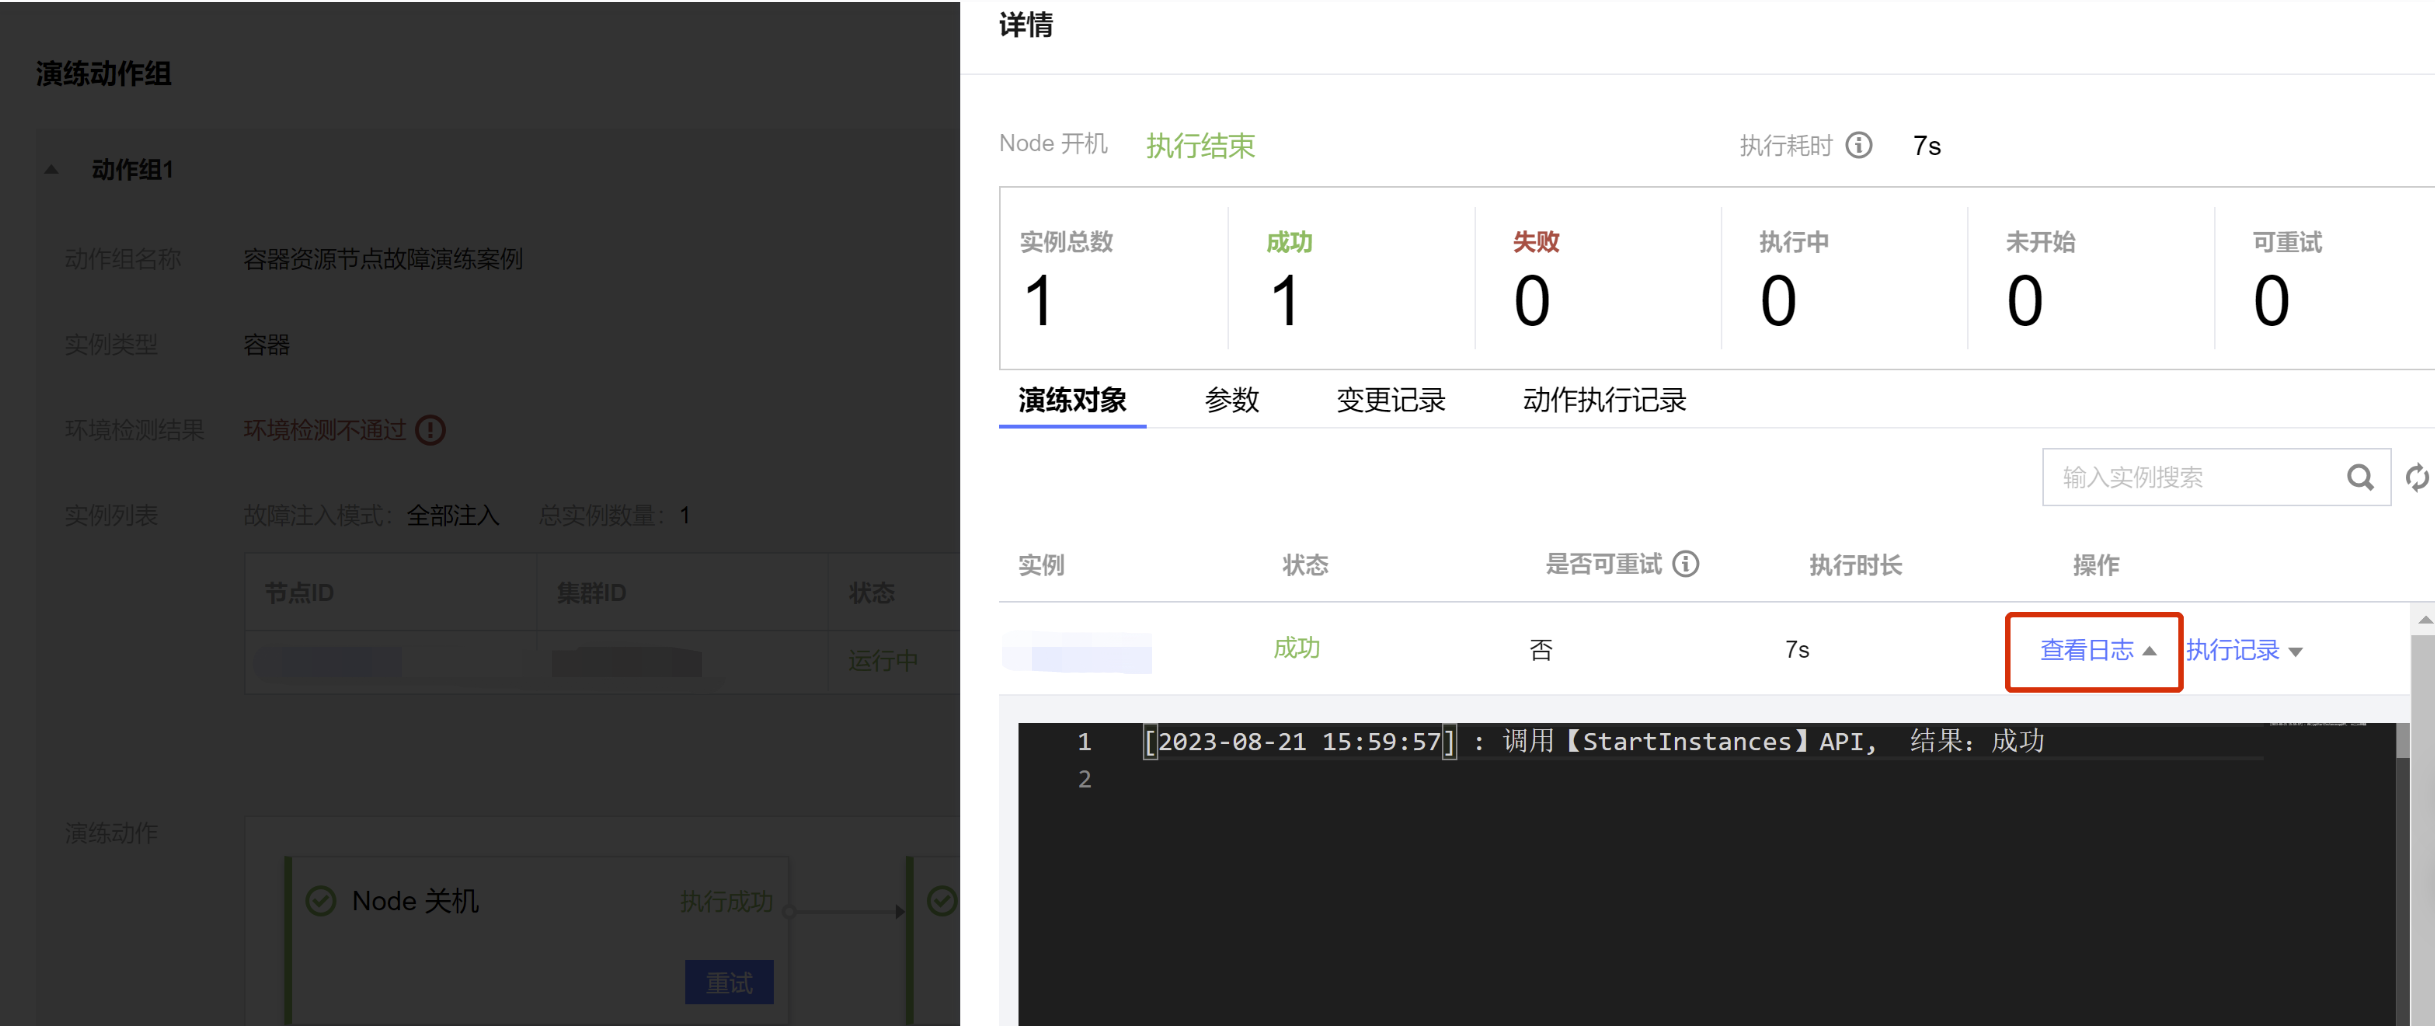This screenshot has width=2435, height=1026.
Task: Click the scroll-up arrow of the instance table
Action: click(x=2424, y=621)
